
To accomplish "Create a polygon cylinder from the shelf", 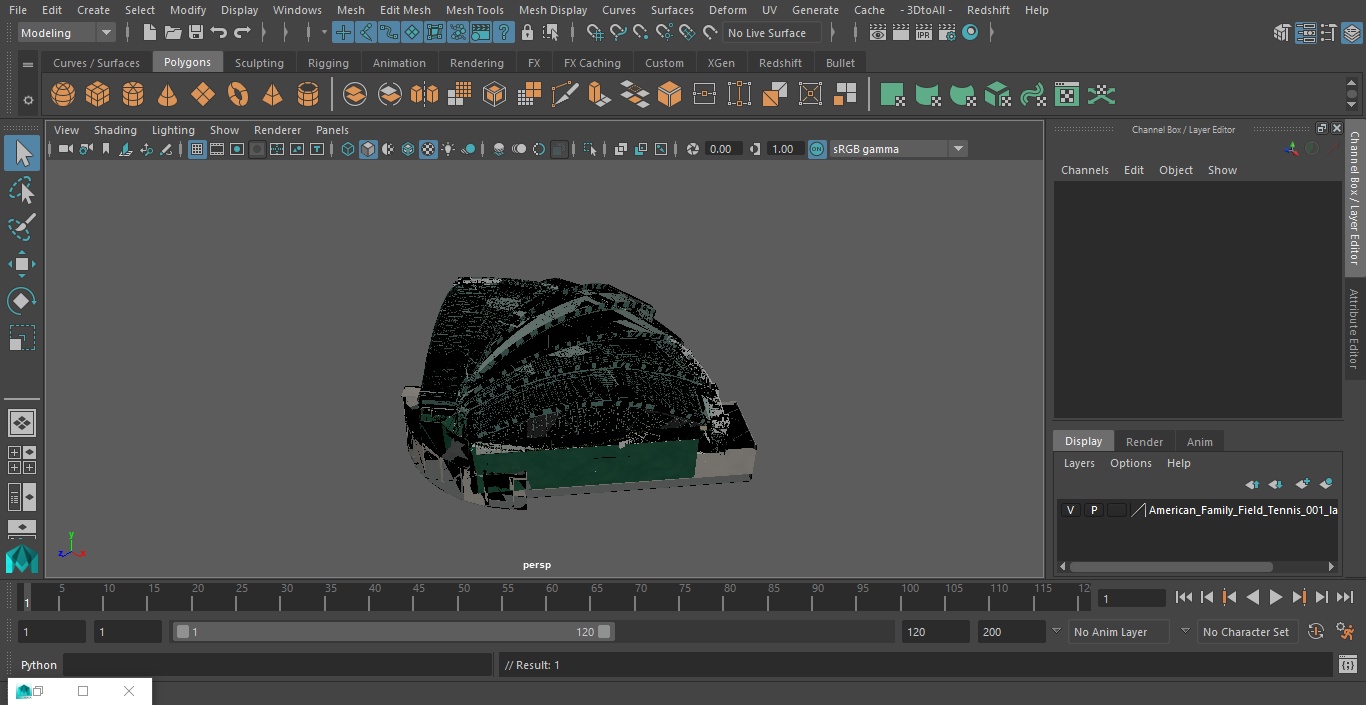I will pyautogui.click(x=133, y=95).
